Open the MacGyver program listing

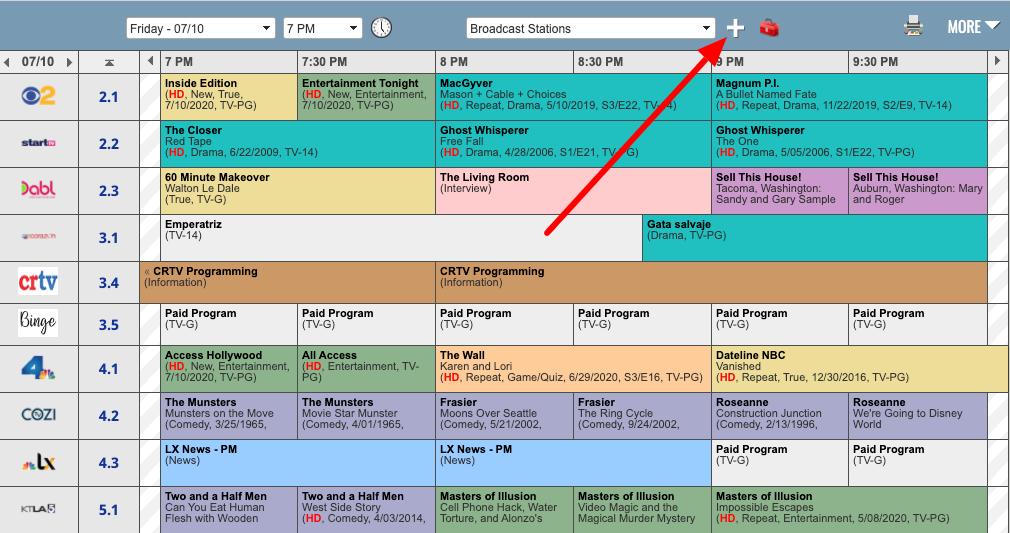(572, 96)
